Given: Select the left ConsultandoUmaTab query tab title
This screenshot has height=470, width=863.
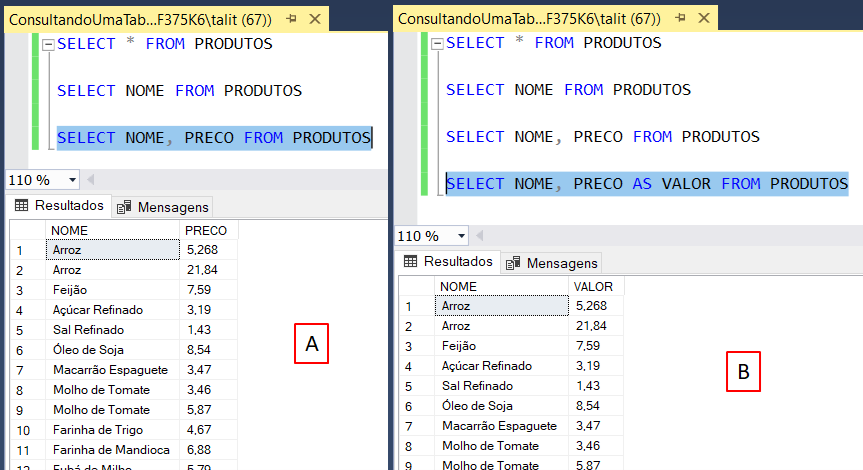Looking at the screenshot, I should coord(140,20).
